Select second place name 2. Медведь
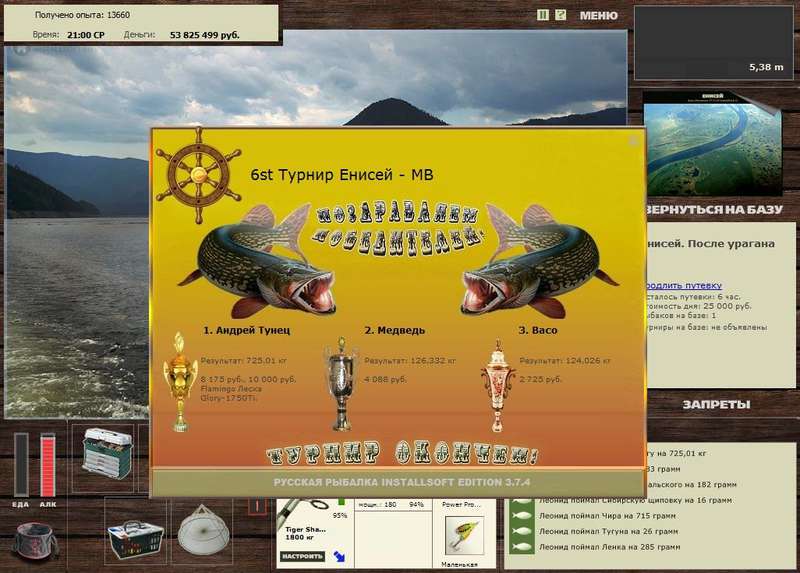Screen dimensions: 800x573 coord(395,330)
